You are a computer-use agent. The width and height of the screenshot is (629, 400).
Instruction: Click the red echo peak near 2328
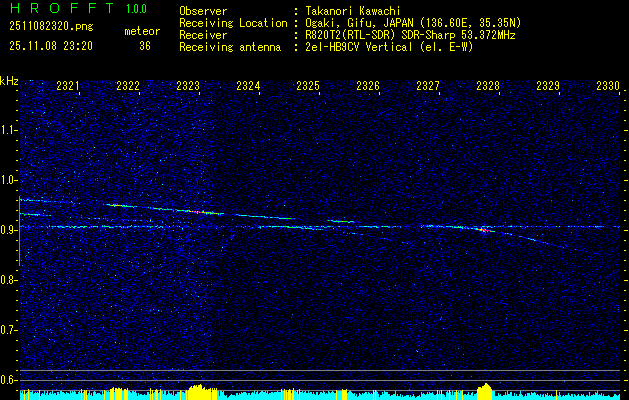[485, 230]
